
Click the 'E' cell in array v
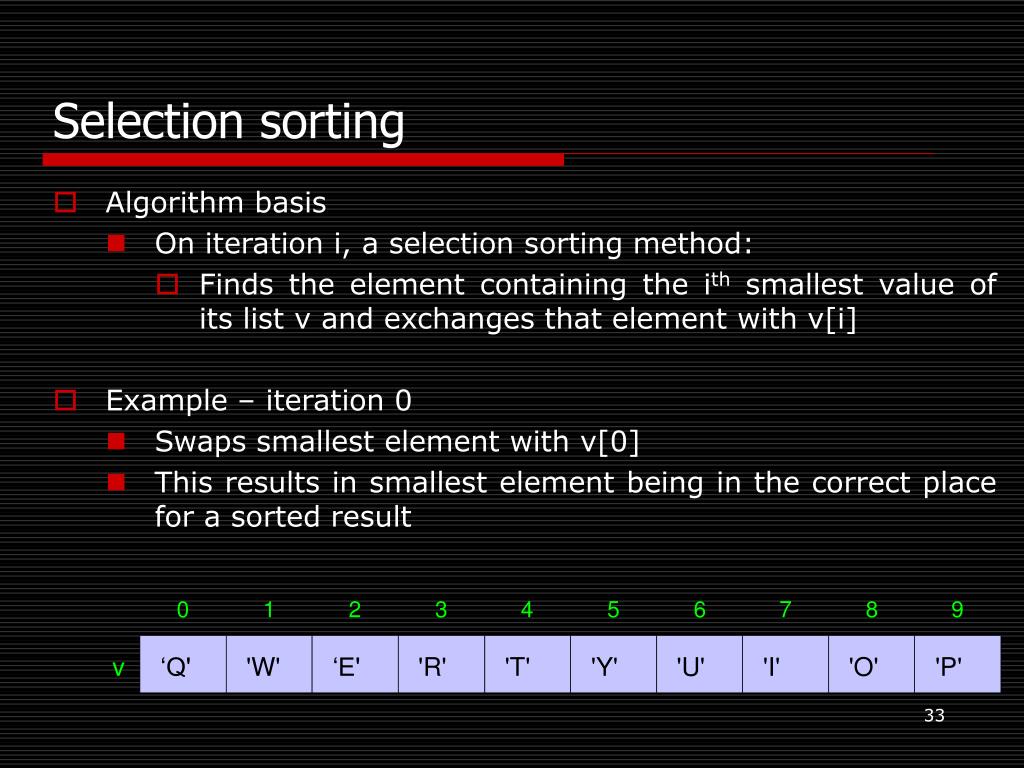tap(355, 664)
